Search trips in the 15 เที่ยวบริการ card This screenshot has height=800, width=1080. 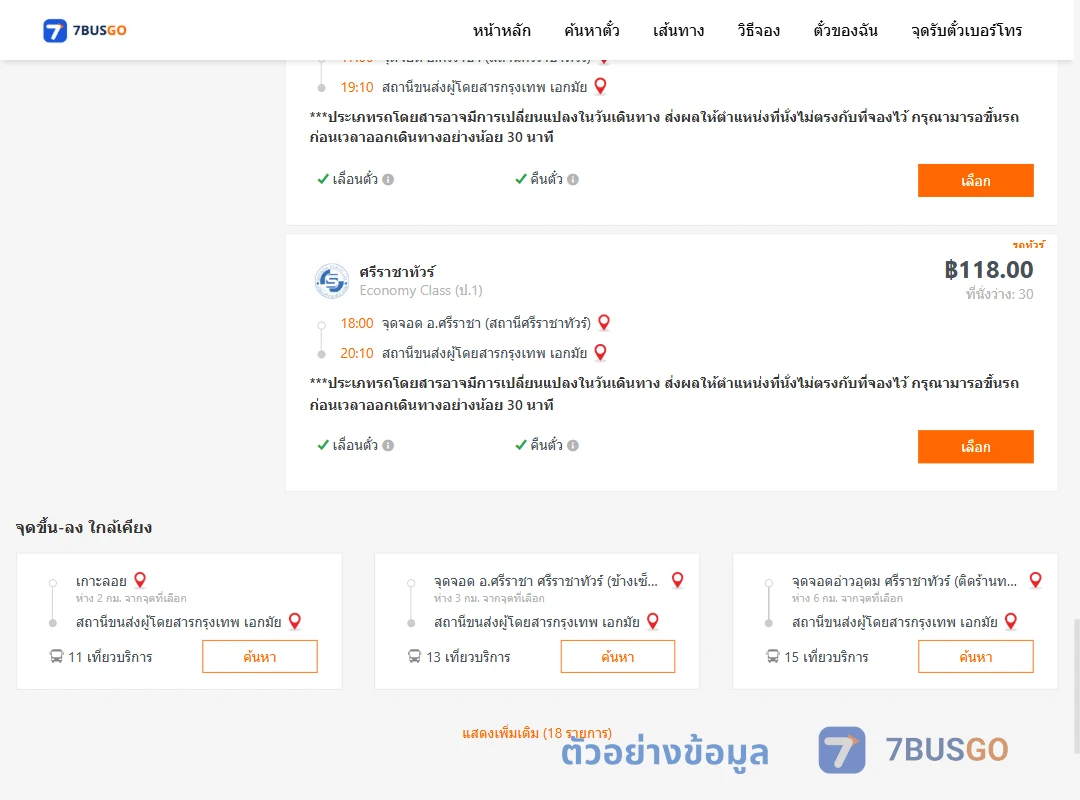pos(975,657)
